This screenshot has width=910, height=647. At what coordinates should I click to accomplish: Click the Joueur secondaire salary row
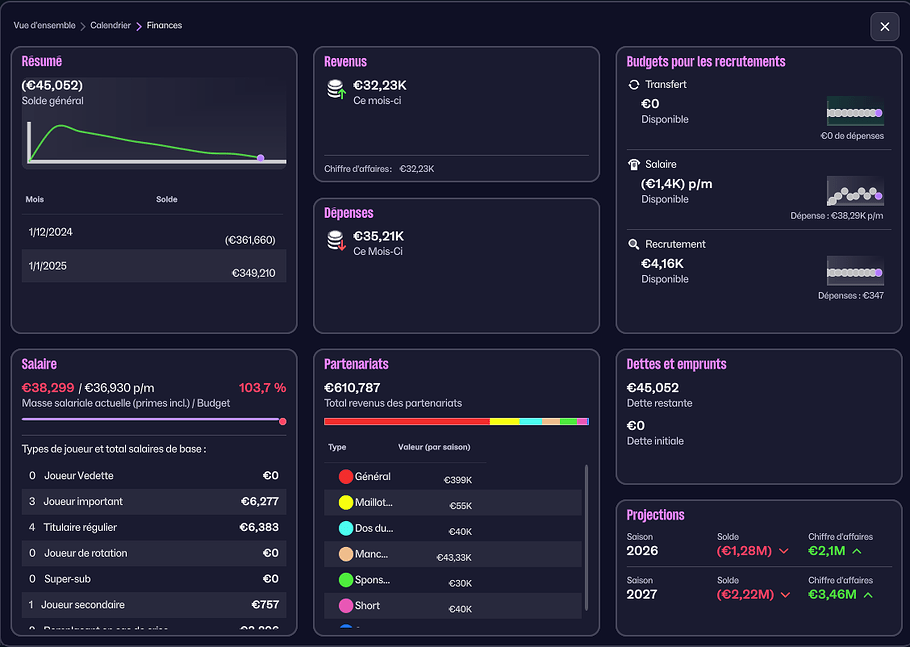tap(154, 605)
